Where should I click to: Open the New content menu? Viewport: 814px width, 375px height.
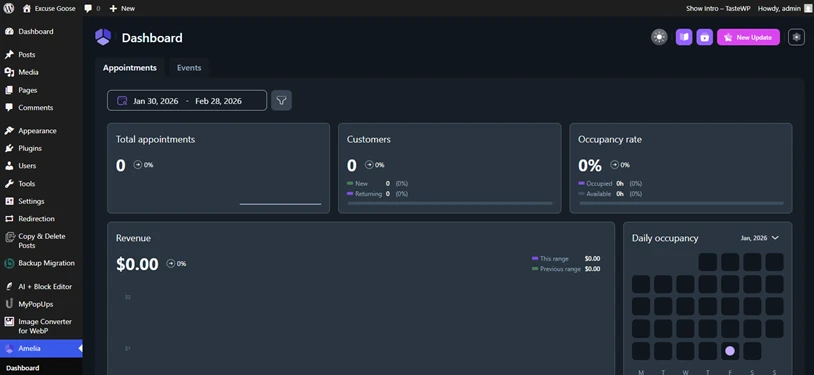tap(122, 8)
